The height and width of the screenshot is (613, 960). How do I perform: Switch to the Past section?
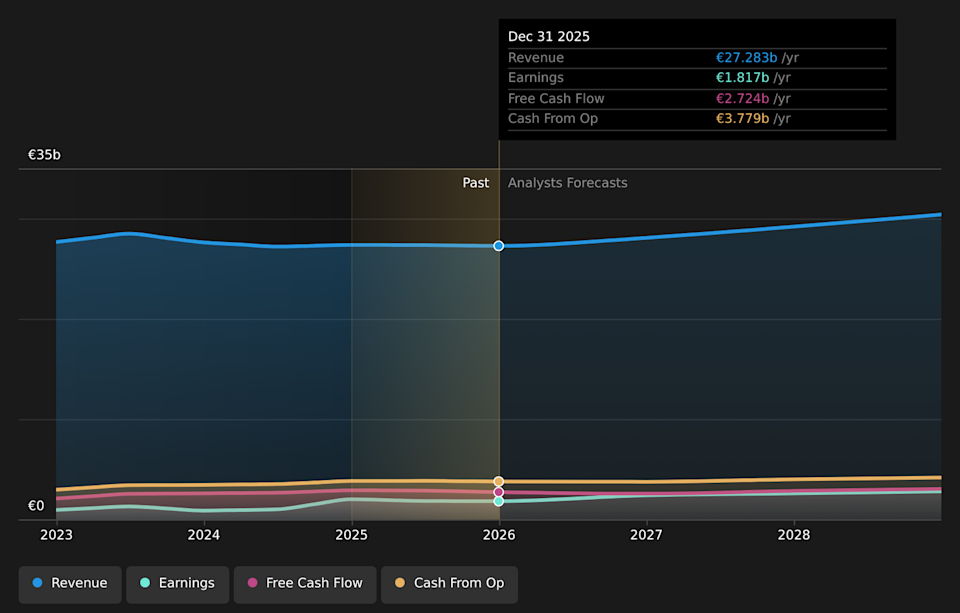coord(475,182)
